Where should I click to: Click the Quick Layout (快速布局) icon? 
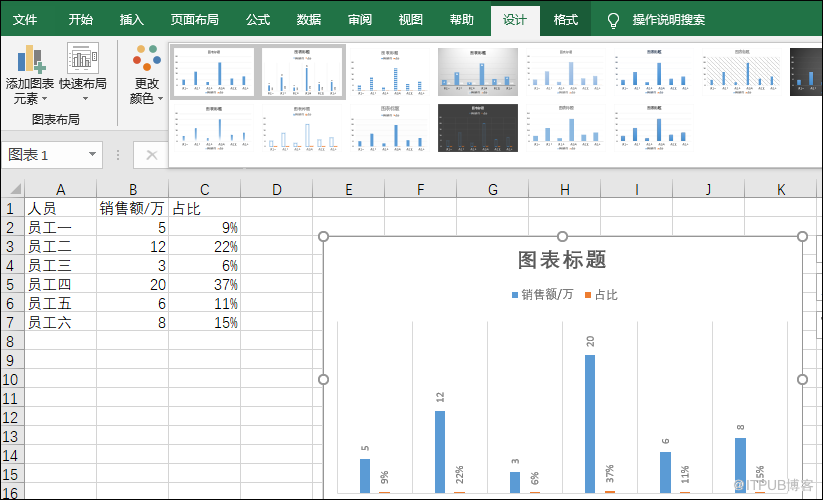pyautogui.click(x=83, y=60)
